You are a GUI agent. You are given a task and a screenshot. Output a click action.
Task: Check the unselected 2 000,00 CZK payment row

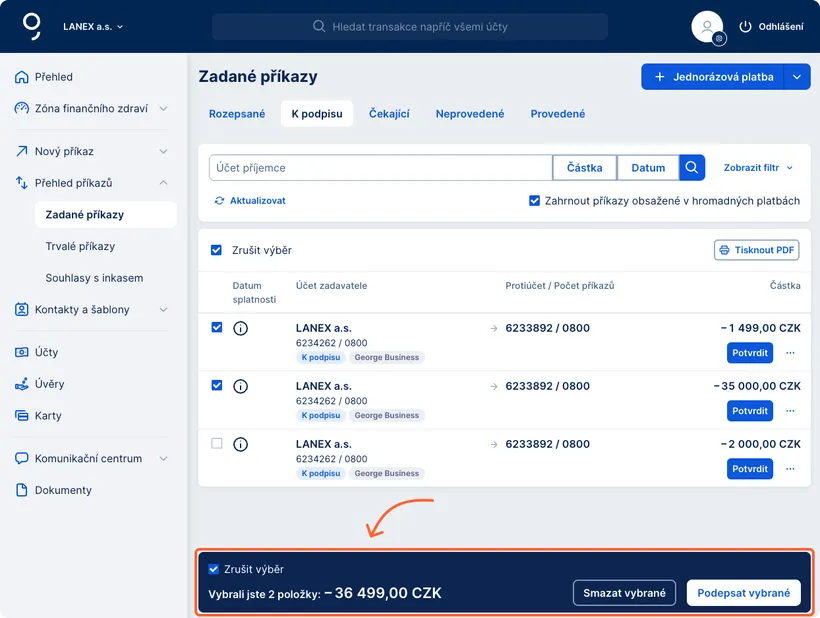coord(217,444)
